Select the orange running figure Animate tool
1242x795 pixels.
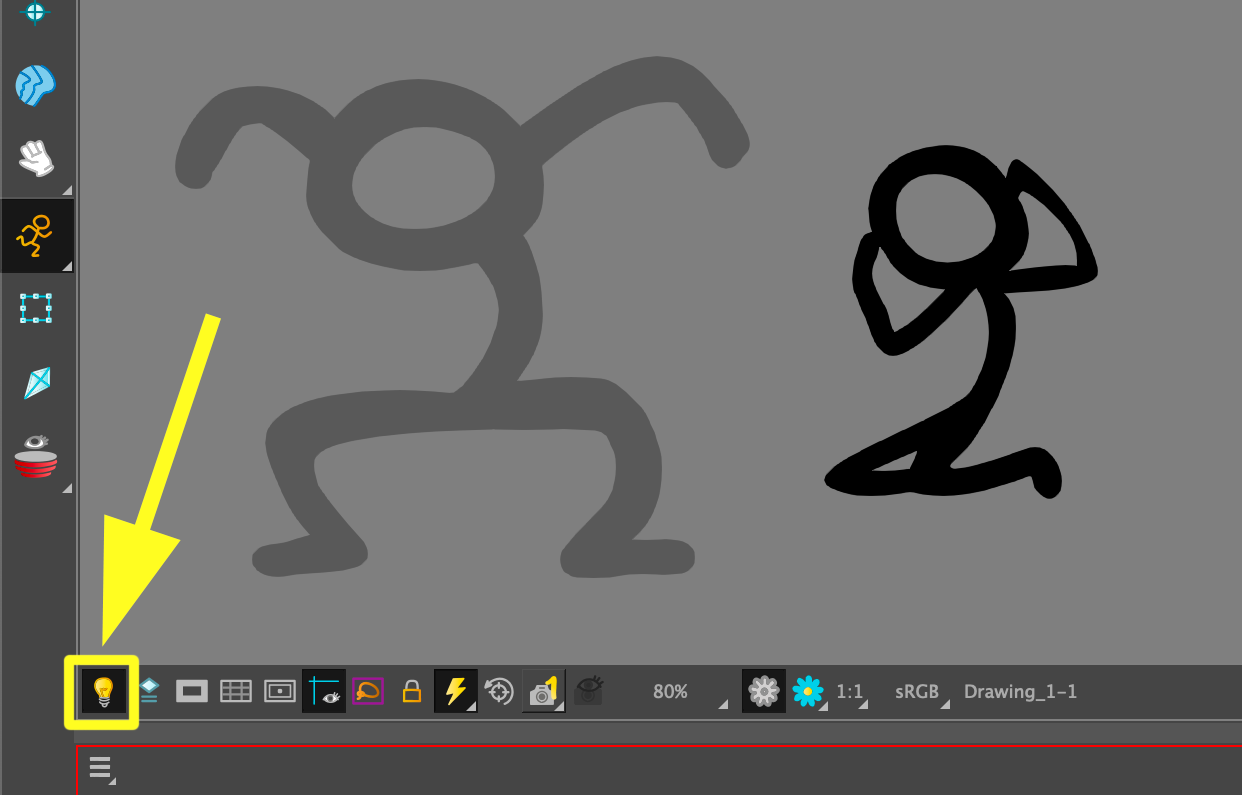[x=36, y=234]
